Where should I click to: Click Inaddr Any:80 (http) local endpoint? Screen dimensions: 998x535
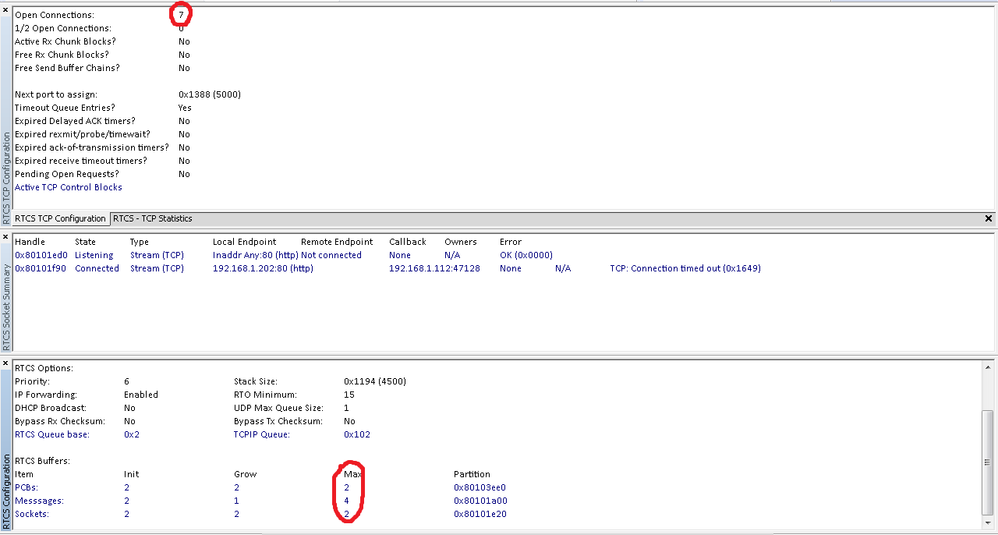click(x=255, y=255)
